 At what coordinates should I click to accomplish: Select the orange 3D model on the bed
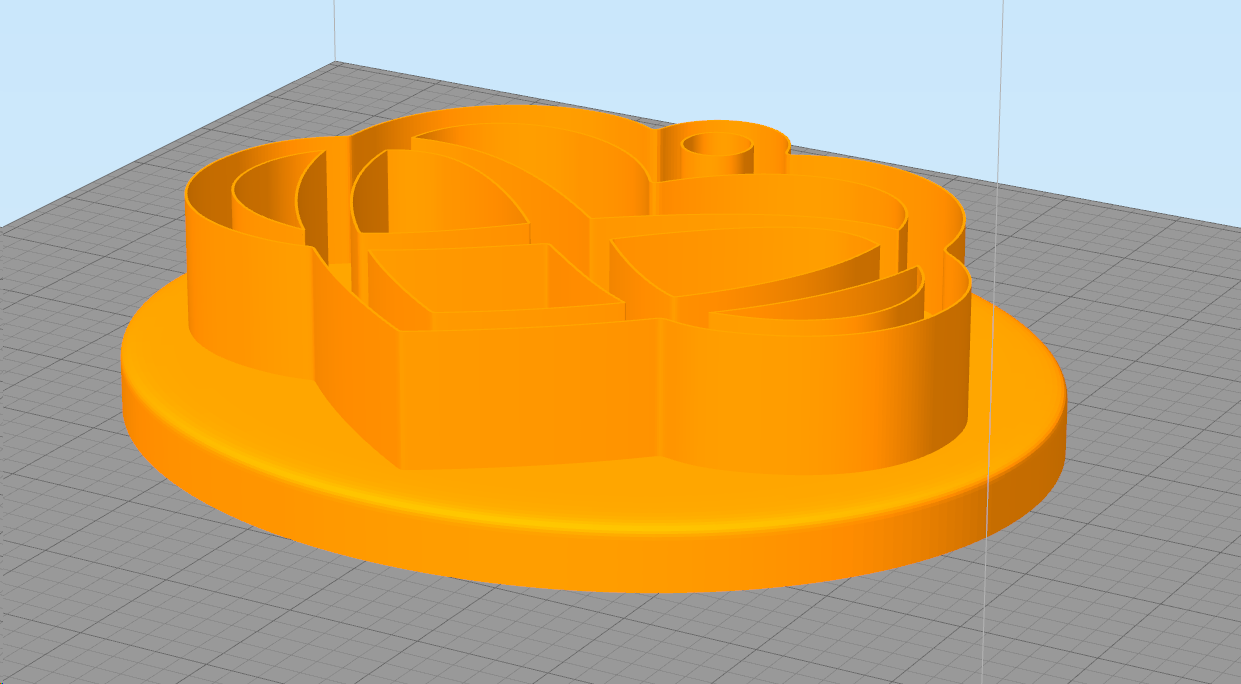(594, 350)
